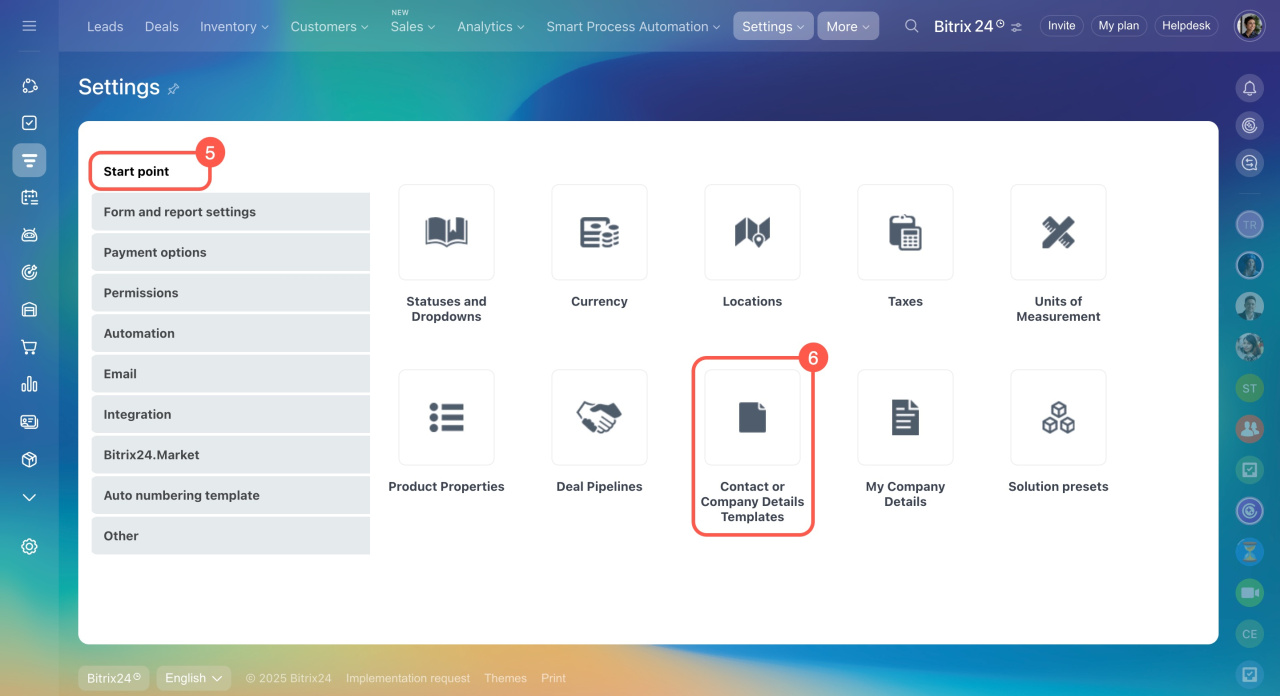Open Units of Measurement icon
The image size is (1280, 696).
(1058, 232)
